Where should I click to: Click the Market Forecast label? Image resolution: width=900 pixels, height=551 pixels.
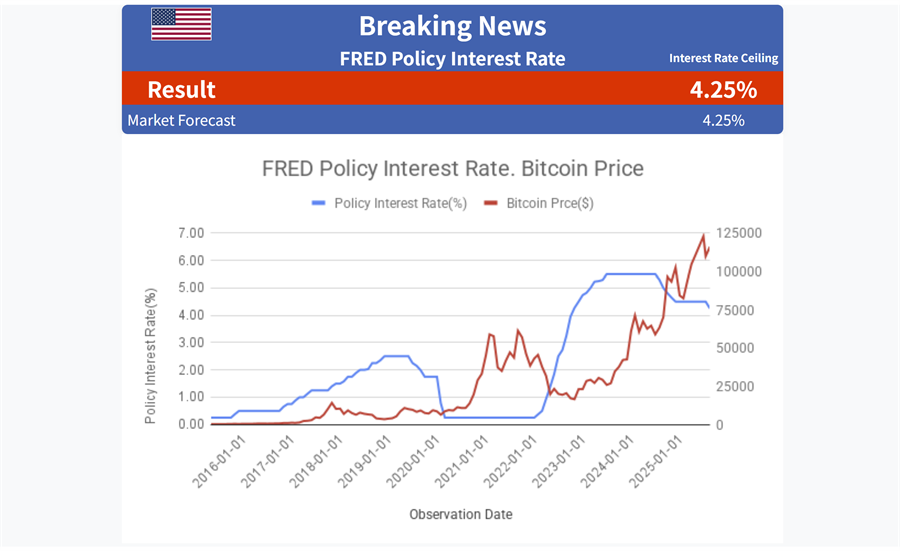point(181,120)
